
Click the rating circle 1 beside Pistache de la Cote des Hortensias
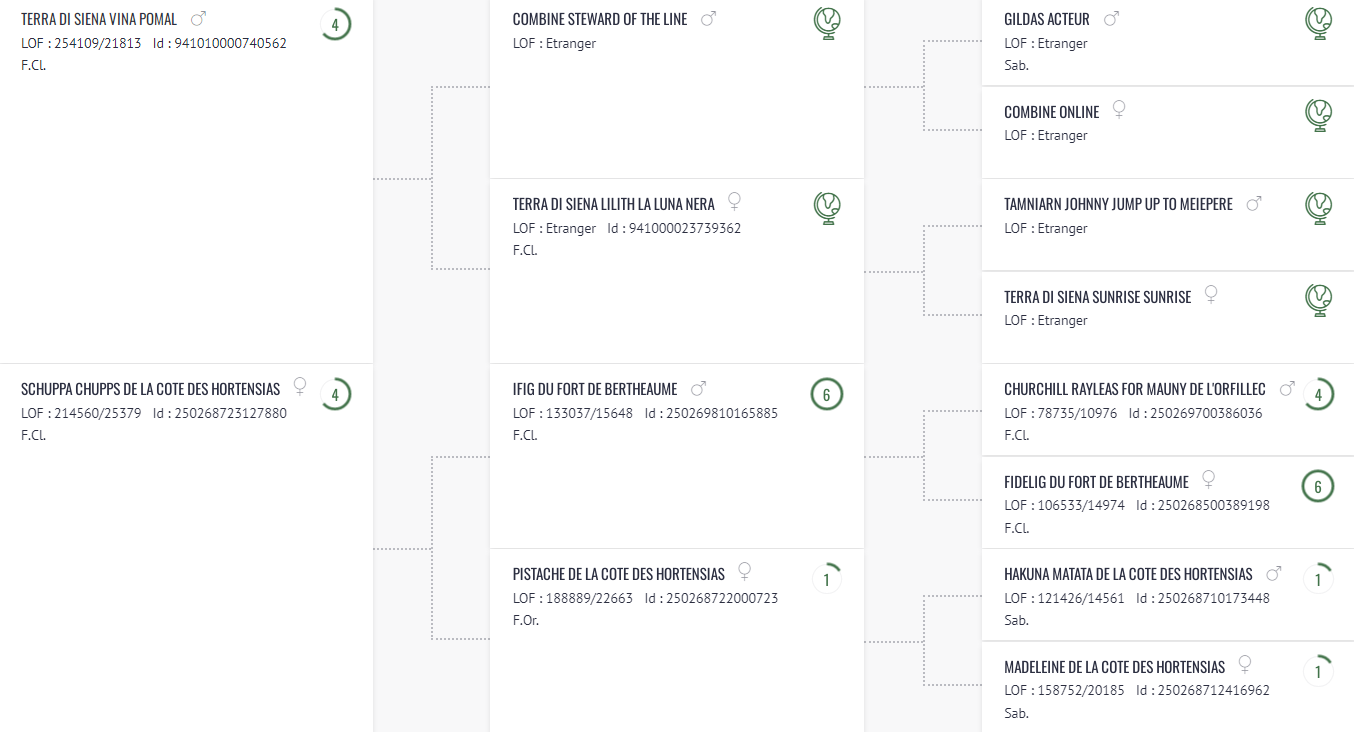pos(827,579)
